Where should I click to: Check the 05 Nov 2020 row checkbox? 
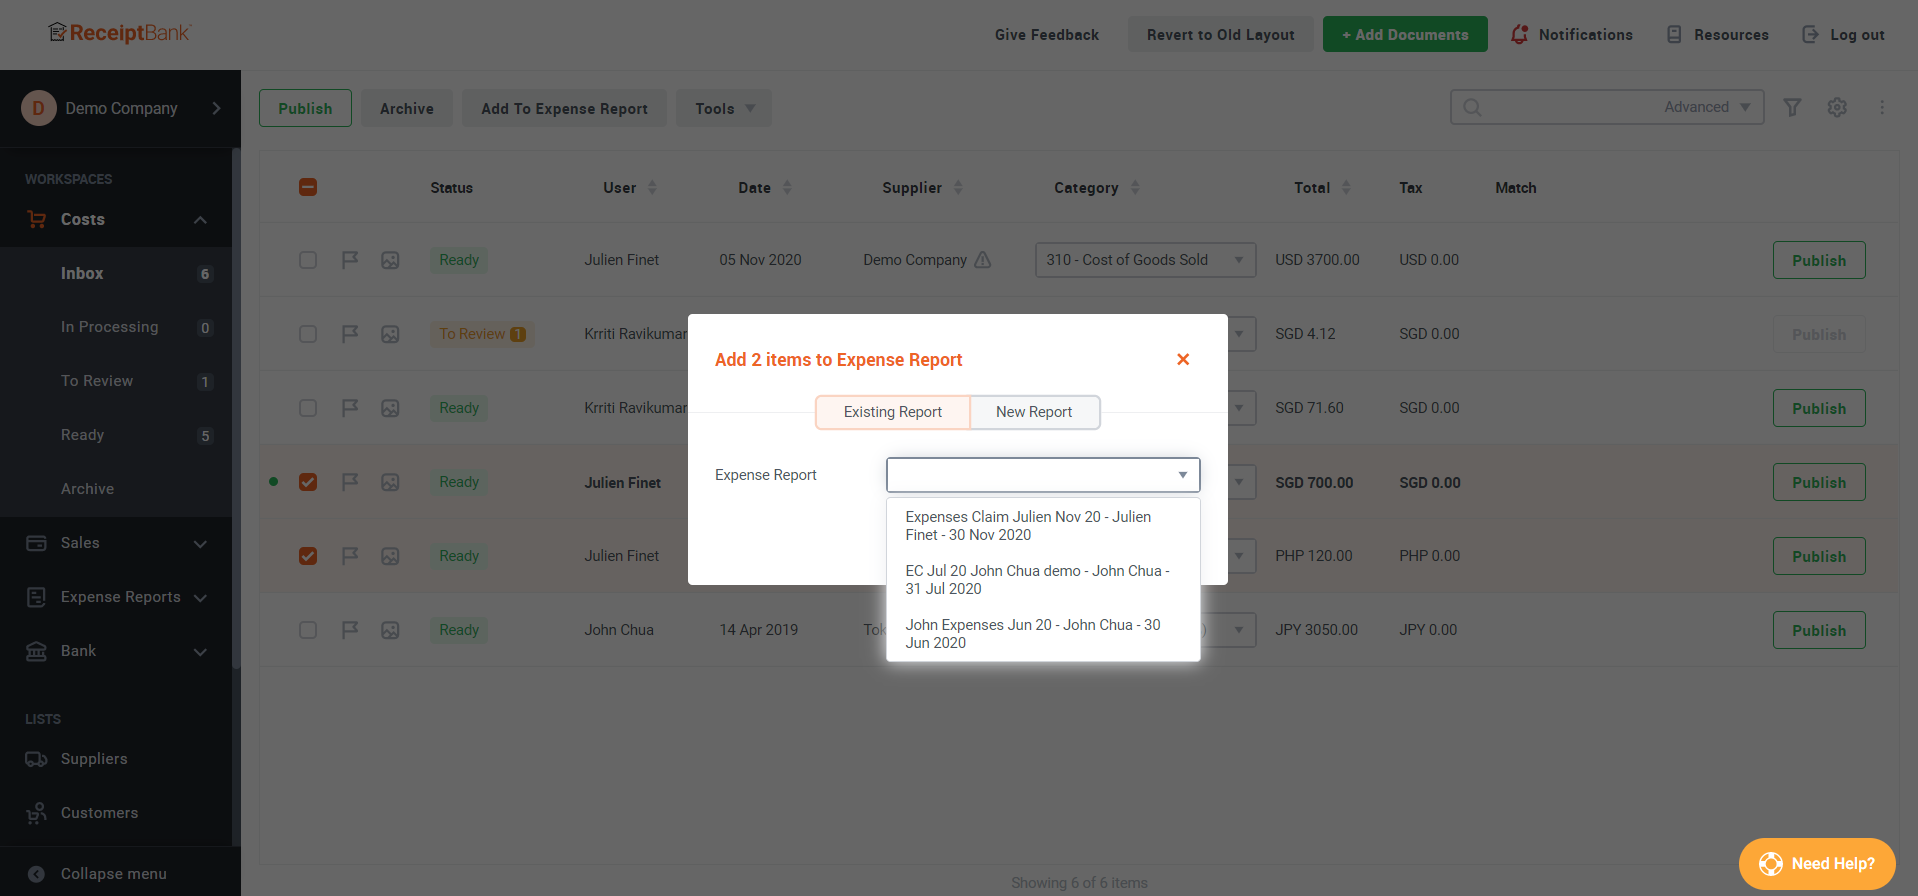[x=308, y=260]
